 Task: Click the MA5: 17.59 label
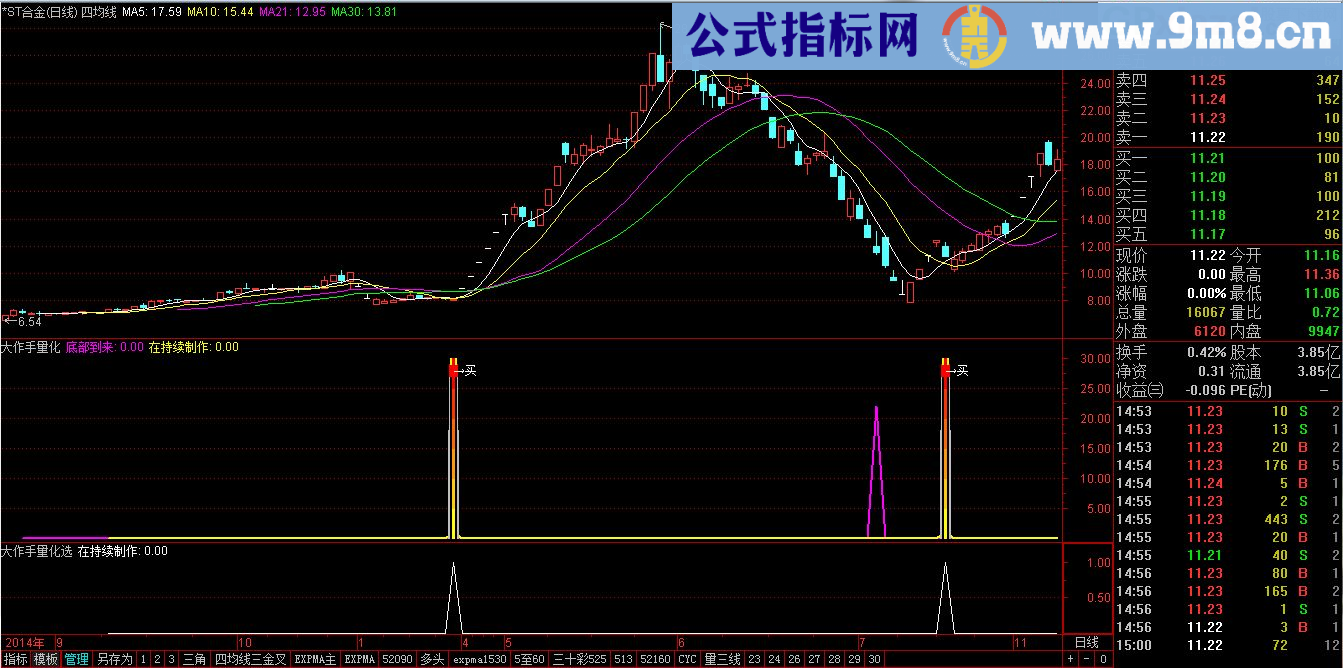coord(152,11)
